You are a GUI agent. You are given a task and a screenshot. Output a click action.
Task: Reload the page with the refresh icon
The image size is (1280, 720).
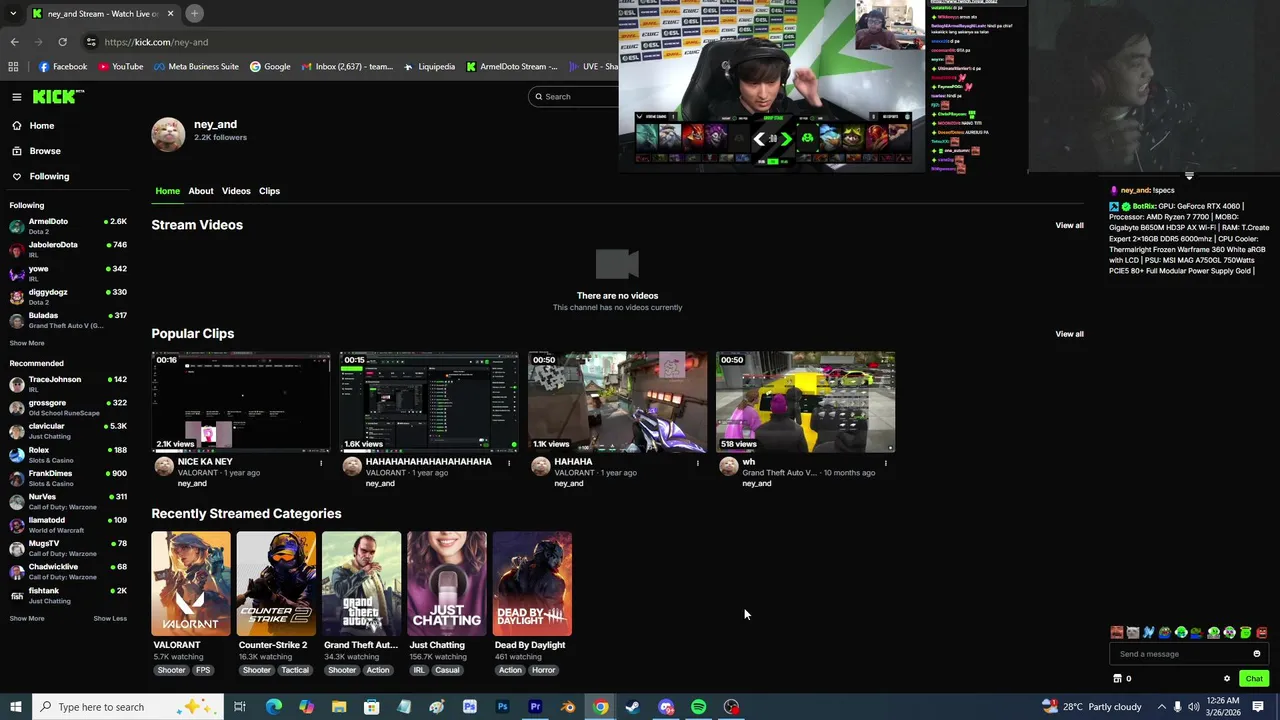coord(62,42)
